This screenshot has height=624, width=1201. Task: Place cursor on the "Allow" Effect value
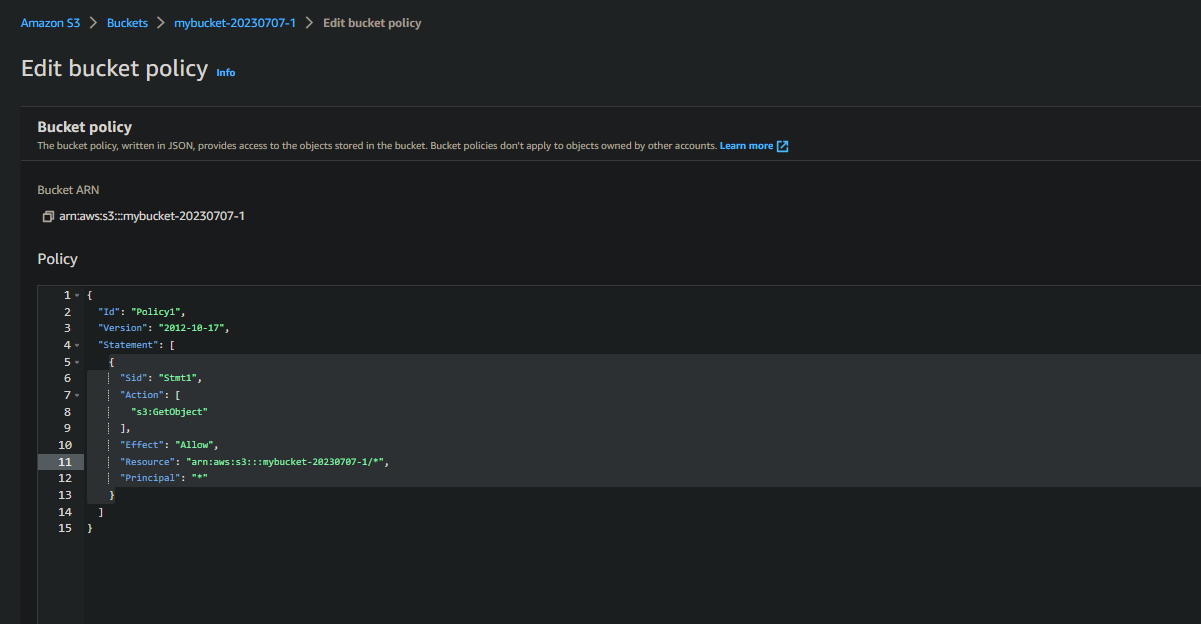pyautogui.click(x=196, y=445)
